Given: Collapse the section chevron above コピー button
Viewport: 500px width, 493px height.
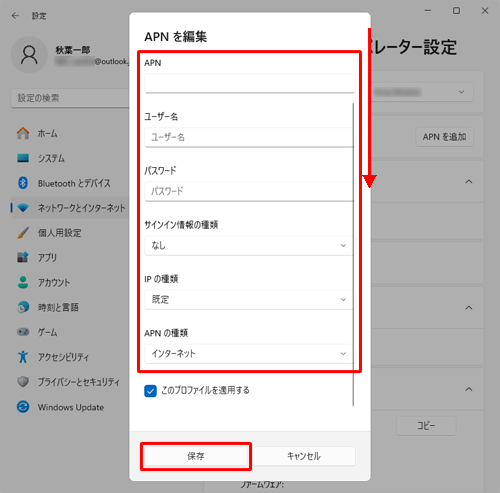Looking at the screenshot, I should pyautogui.click(x=469, y=389).
